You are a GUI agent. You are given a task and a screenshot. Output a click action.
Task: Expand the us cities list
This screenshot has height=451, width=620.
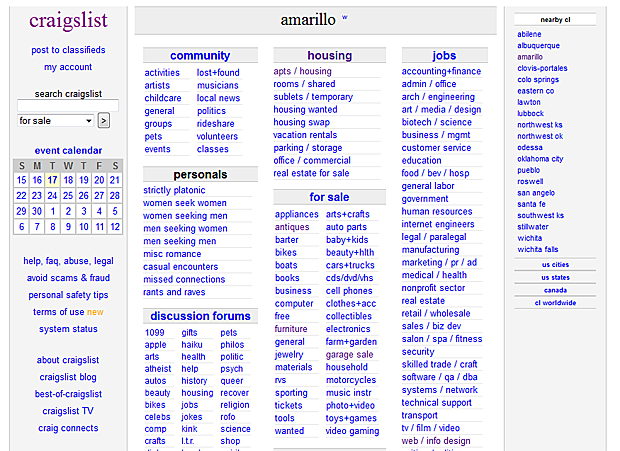[x=555, y=265]
